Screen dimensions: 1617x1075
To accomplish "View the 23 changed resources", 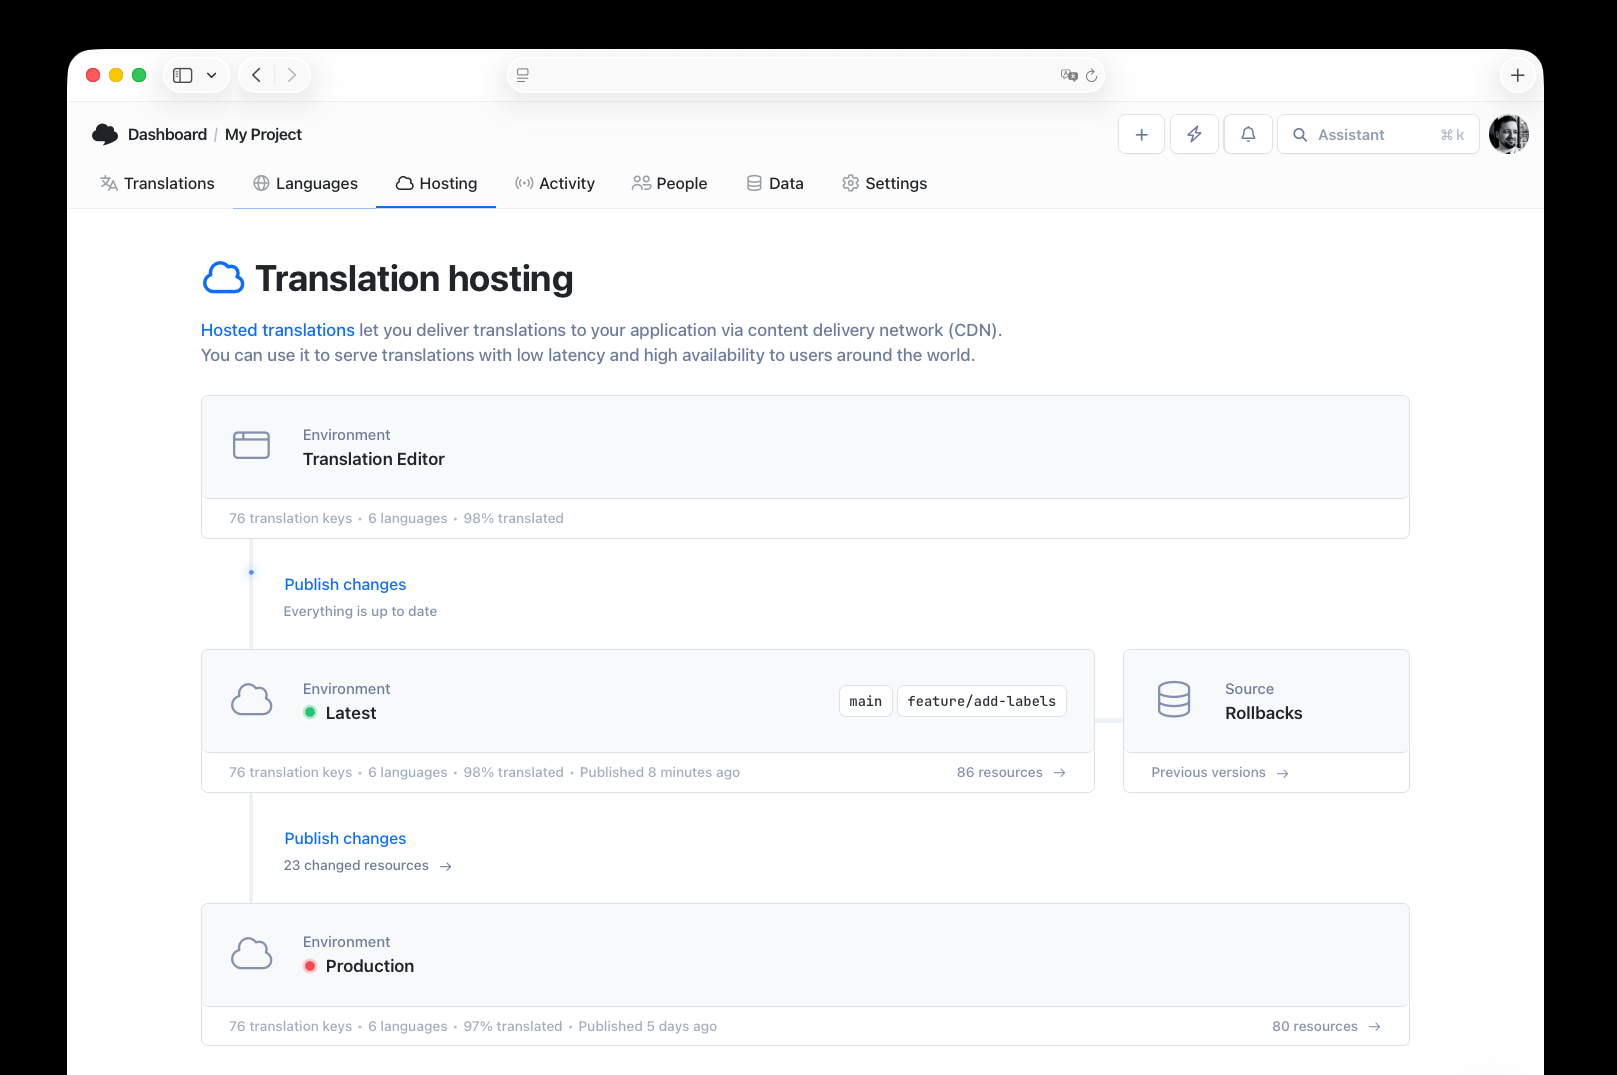I will (x=356, y=865).
